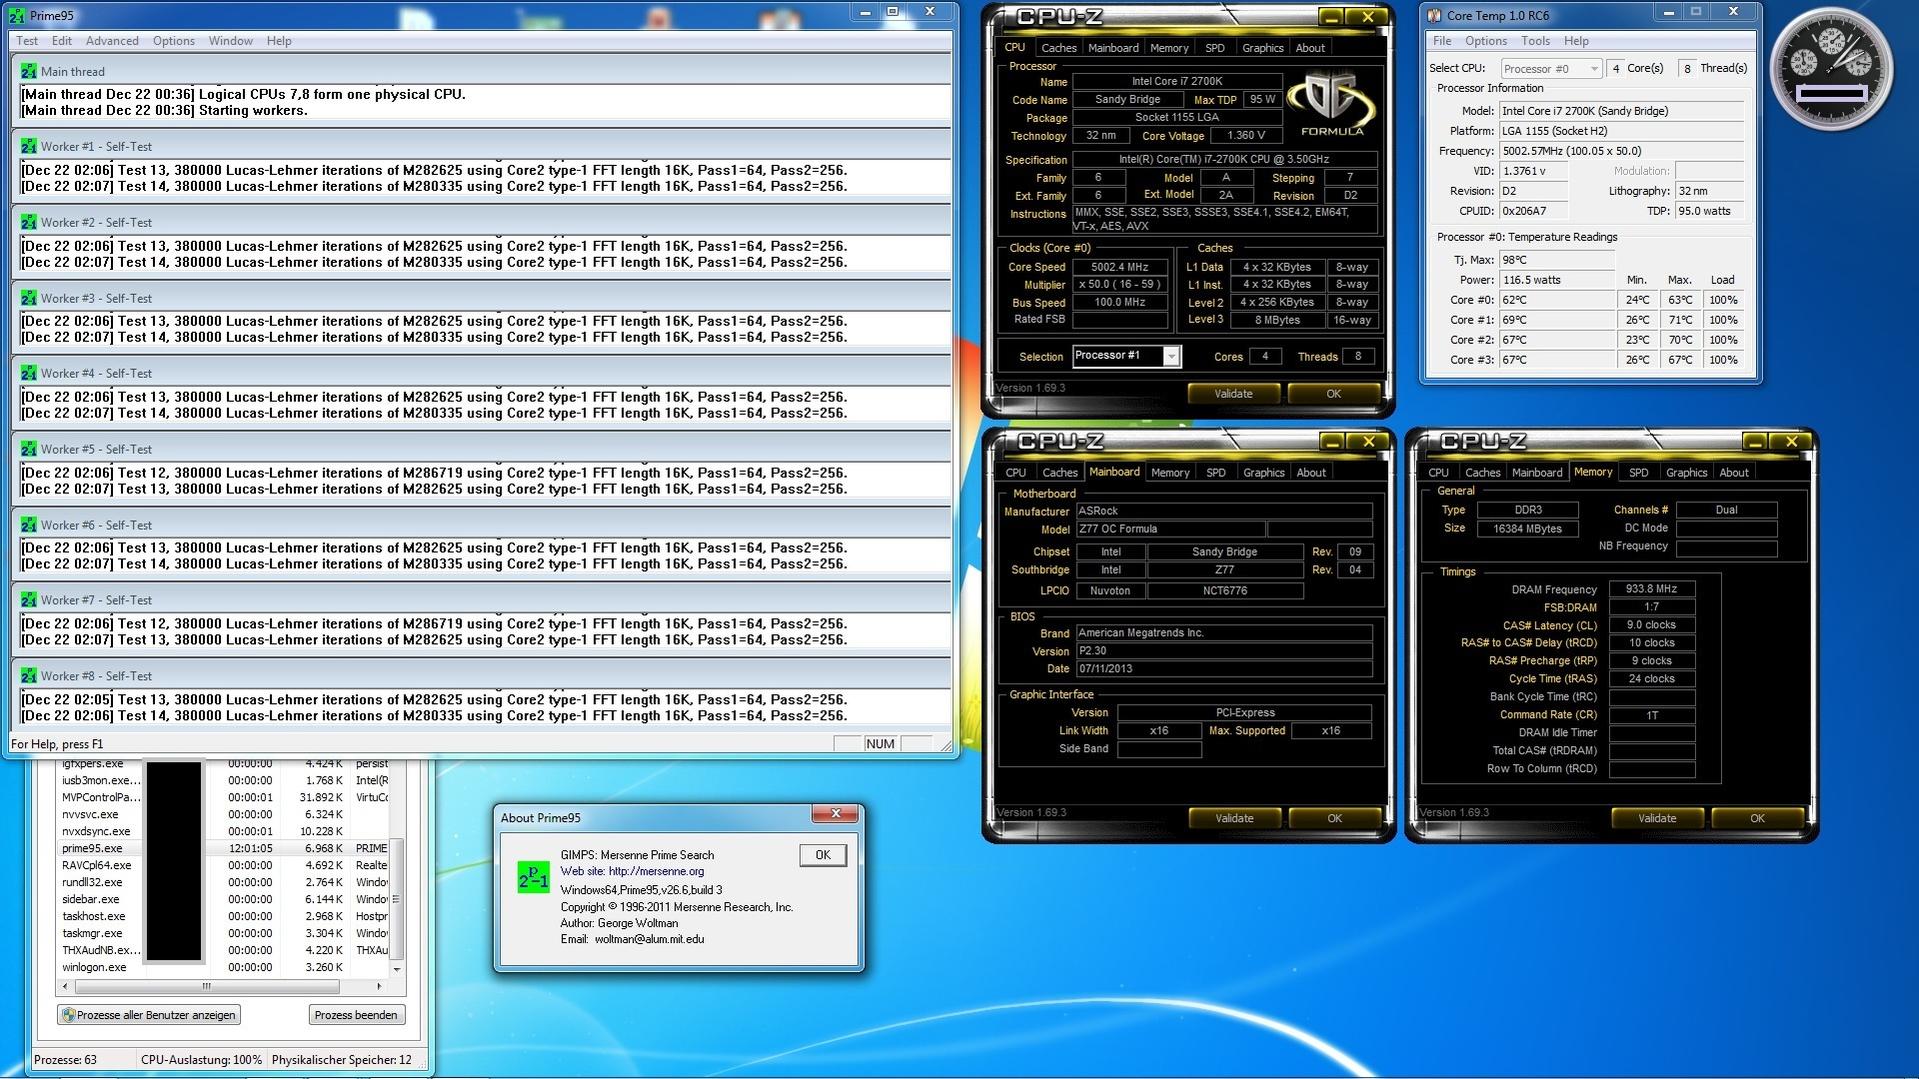Click the Worker #7 Self-Test icon
1919x1079 pixels.
(x=29, y=600)
